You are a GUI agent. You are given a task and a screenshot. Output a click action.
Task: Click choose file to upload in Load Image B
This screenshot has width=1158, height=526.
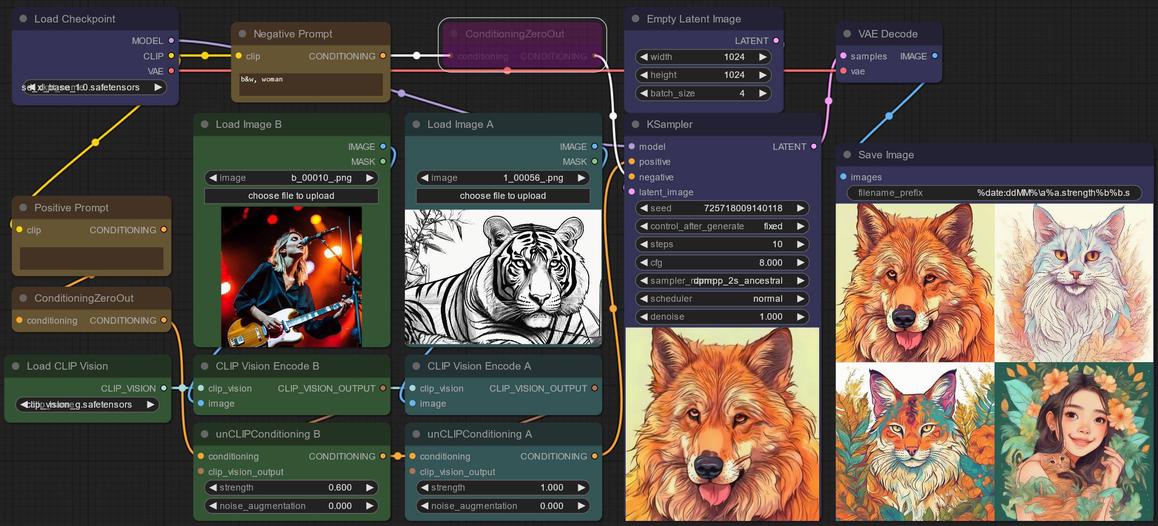click(x=291, y=196)
